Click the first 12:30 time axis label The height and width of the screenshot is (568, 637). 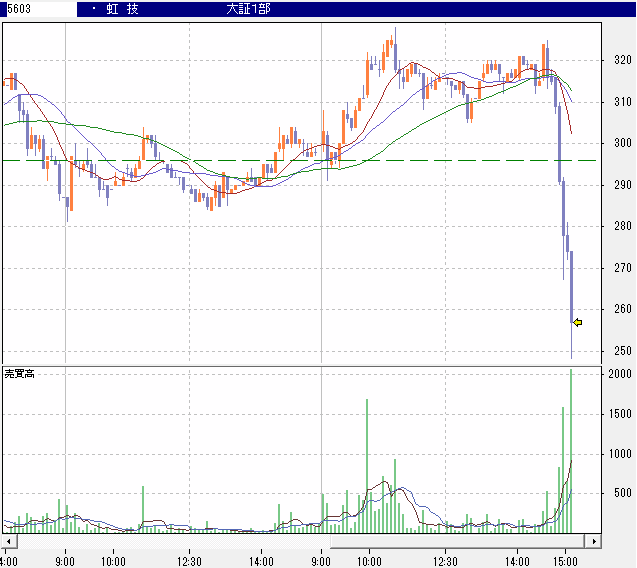click(x=189, y=561)
